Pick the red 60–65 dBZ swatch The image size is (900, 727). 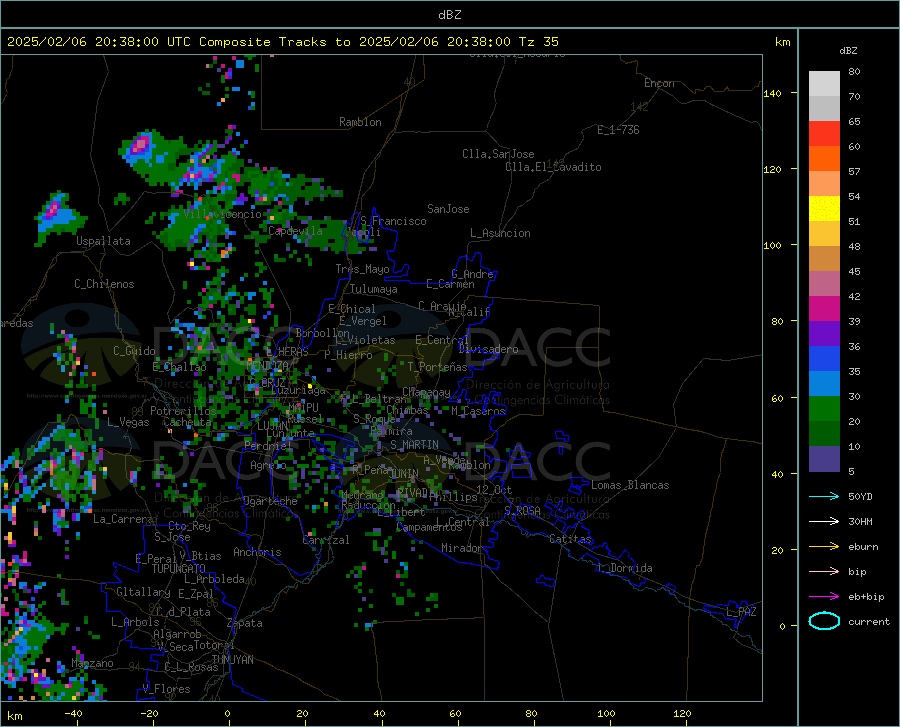pyautogui.click(x=824, y=134)
